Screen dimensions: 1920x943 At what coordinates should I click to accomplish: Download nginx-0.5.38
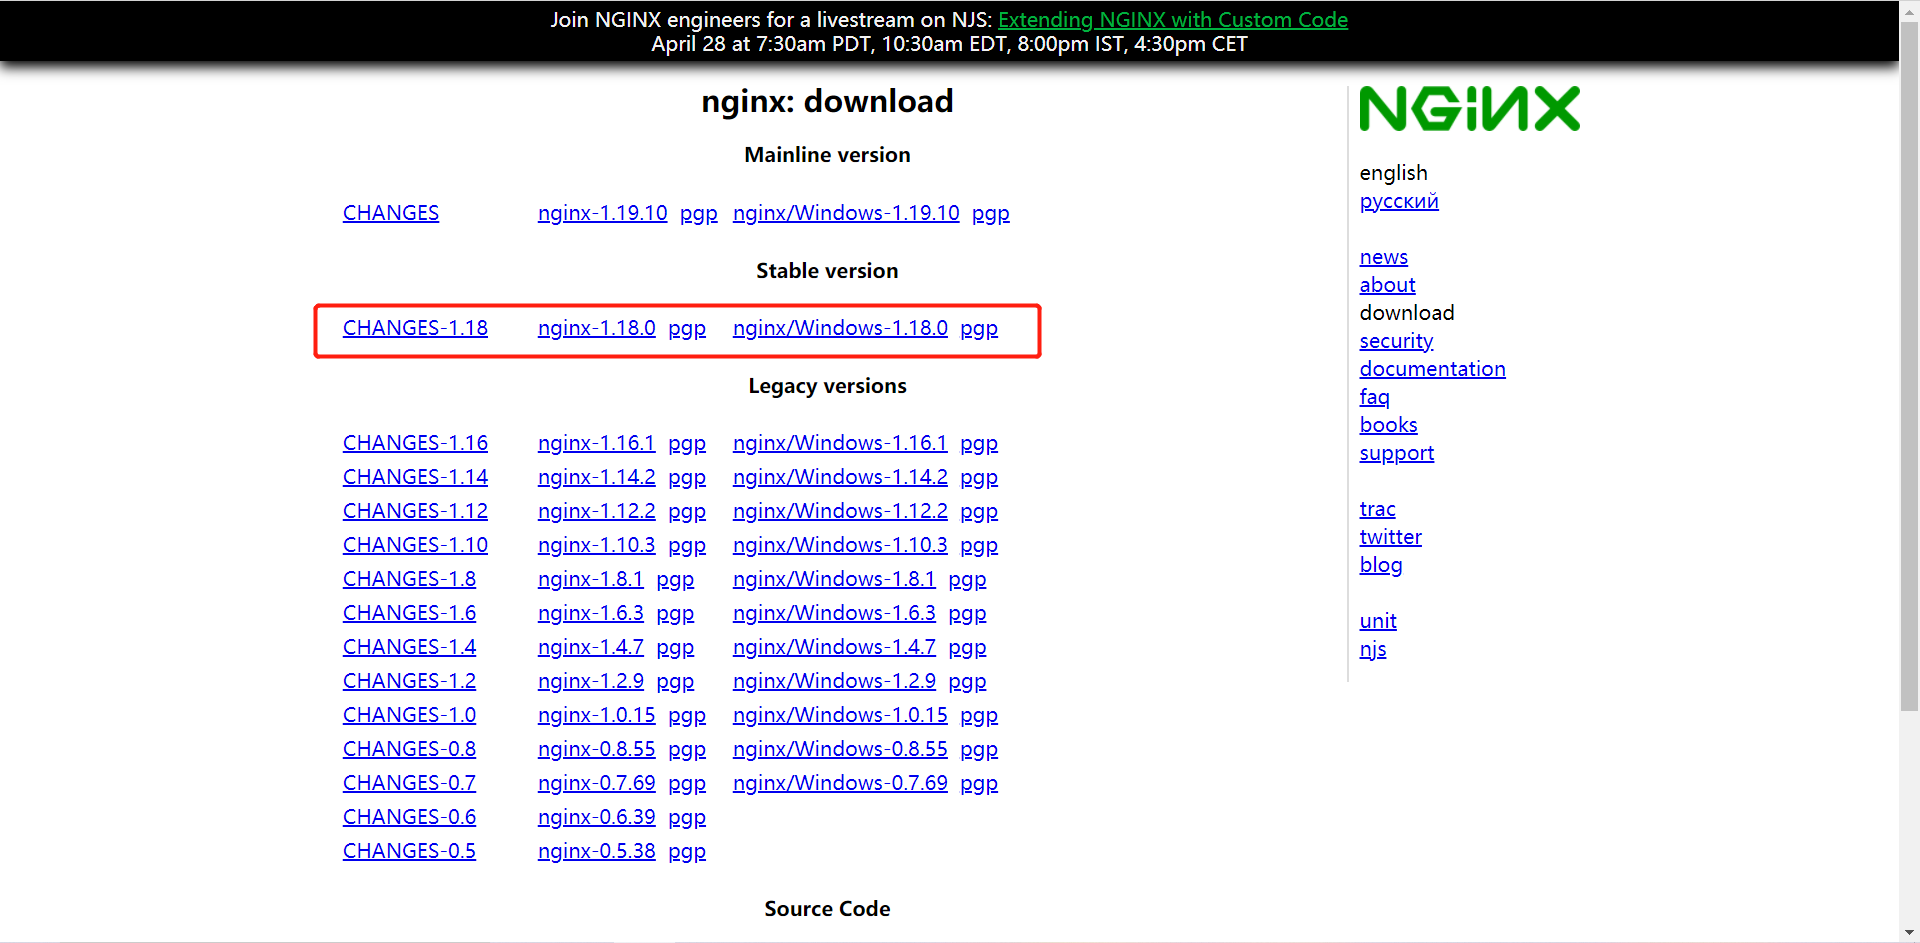(597, 851)
